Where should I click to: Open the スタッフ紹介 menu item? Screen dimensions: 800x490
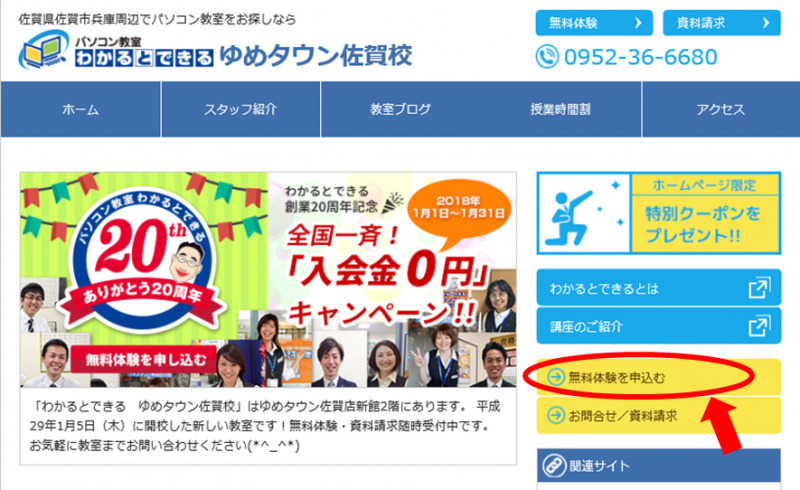241,109
